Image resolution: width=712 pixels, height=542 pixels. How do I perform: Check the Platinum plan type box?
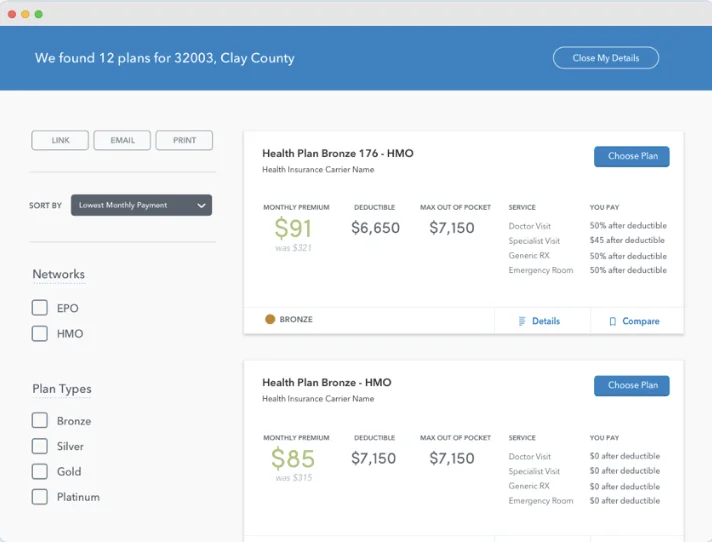pyautogui.click(x=40, y=497)
